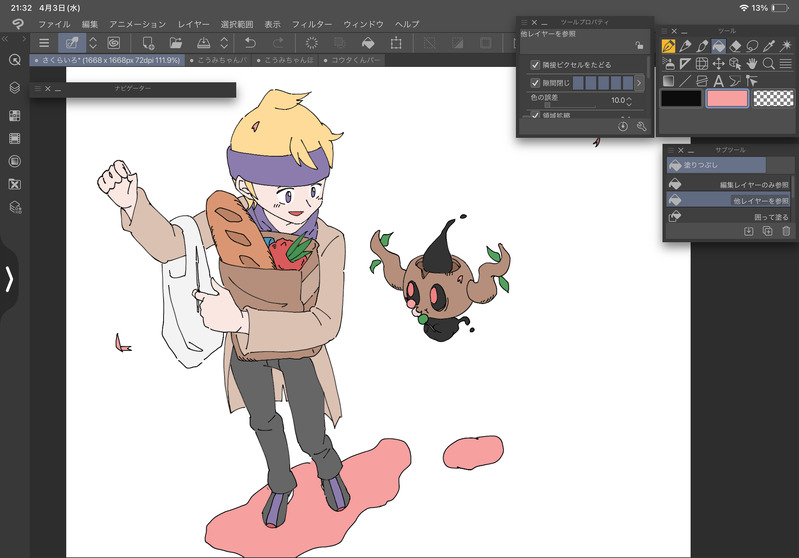
Task: Select 他レイヤーを参照 sub tool
Action: click(x=729, y=200)
